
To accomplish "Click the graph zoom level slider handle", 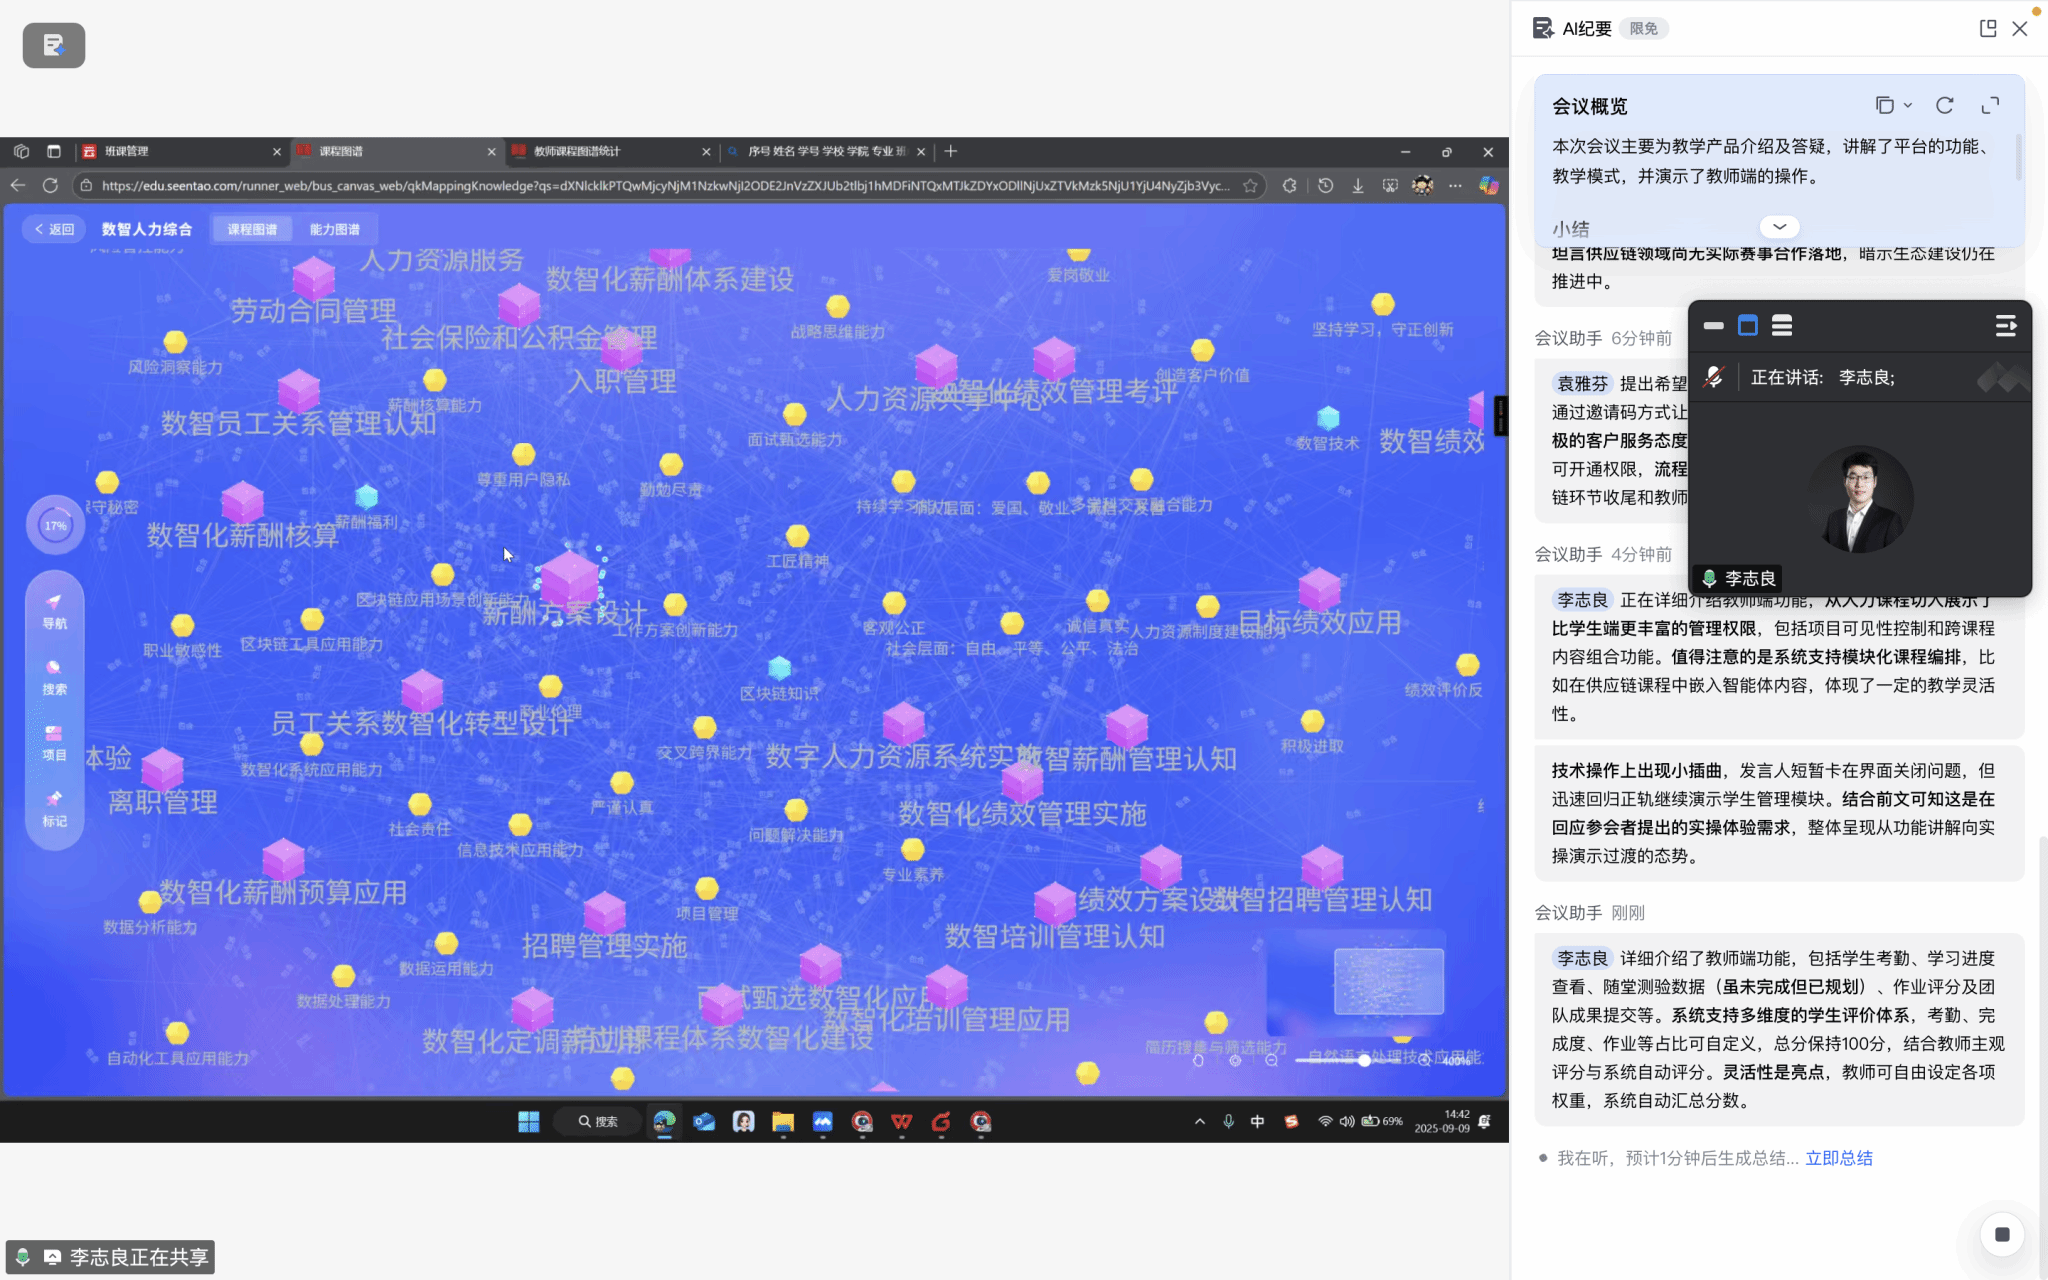I will click(1364, 1060).
